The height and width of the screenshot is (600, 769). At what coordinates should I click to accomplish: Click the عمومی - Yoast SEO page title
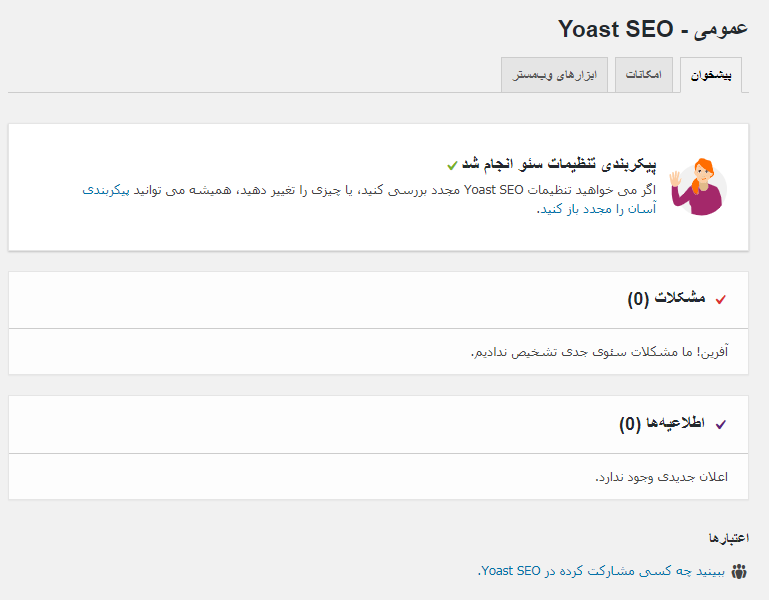653,29
